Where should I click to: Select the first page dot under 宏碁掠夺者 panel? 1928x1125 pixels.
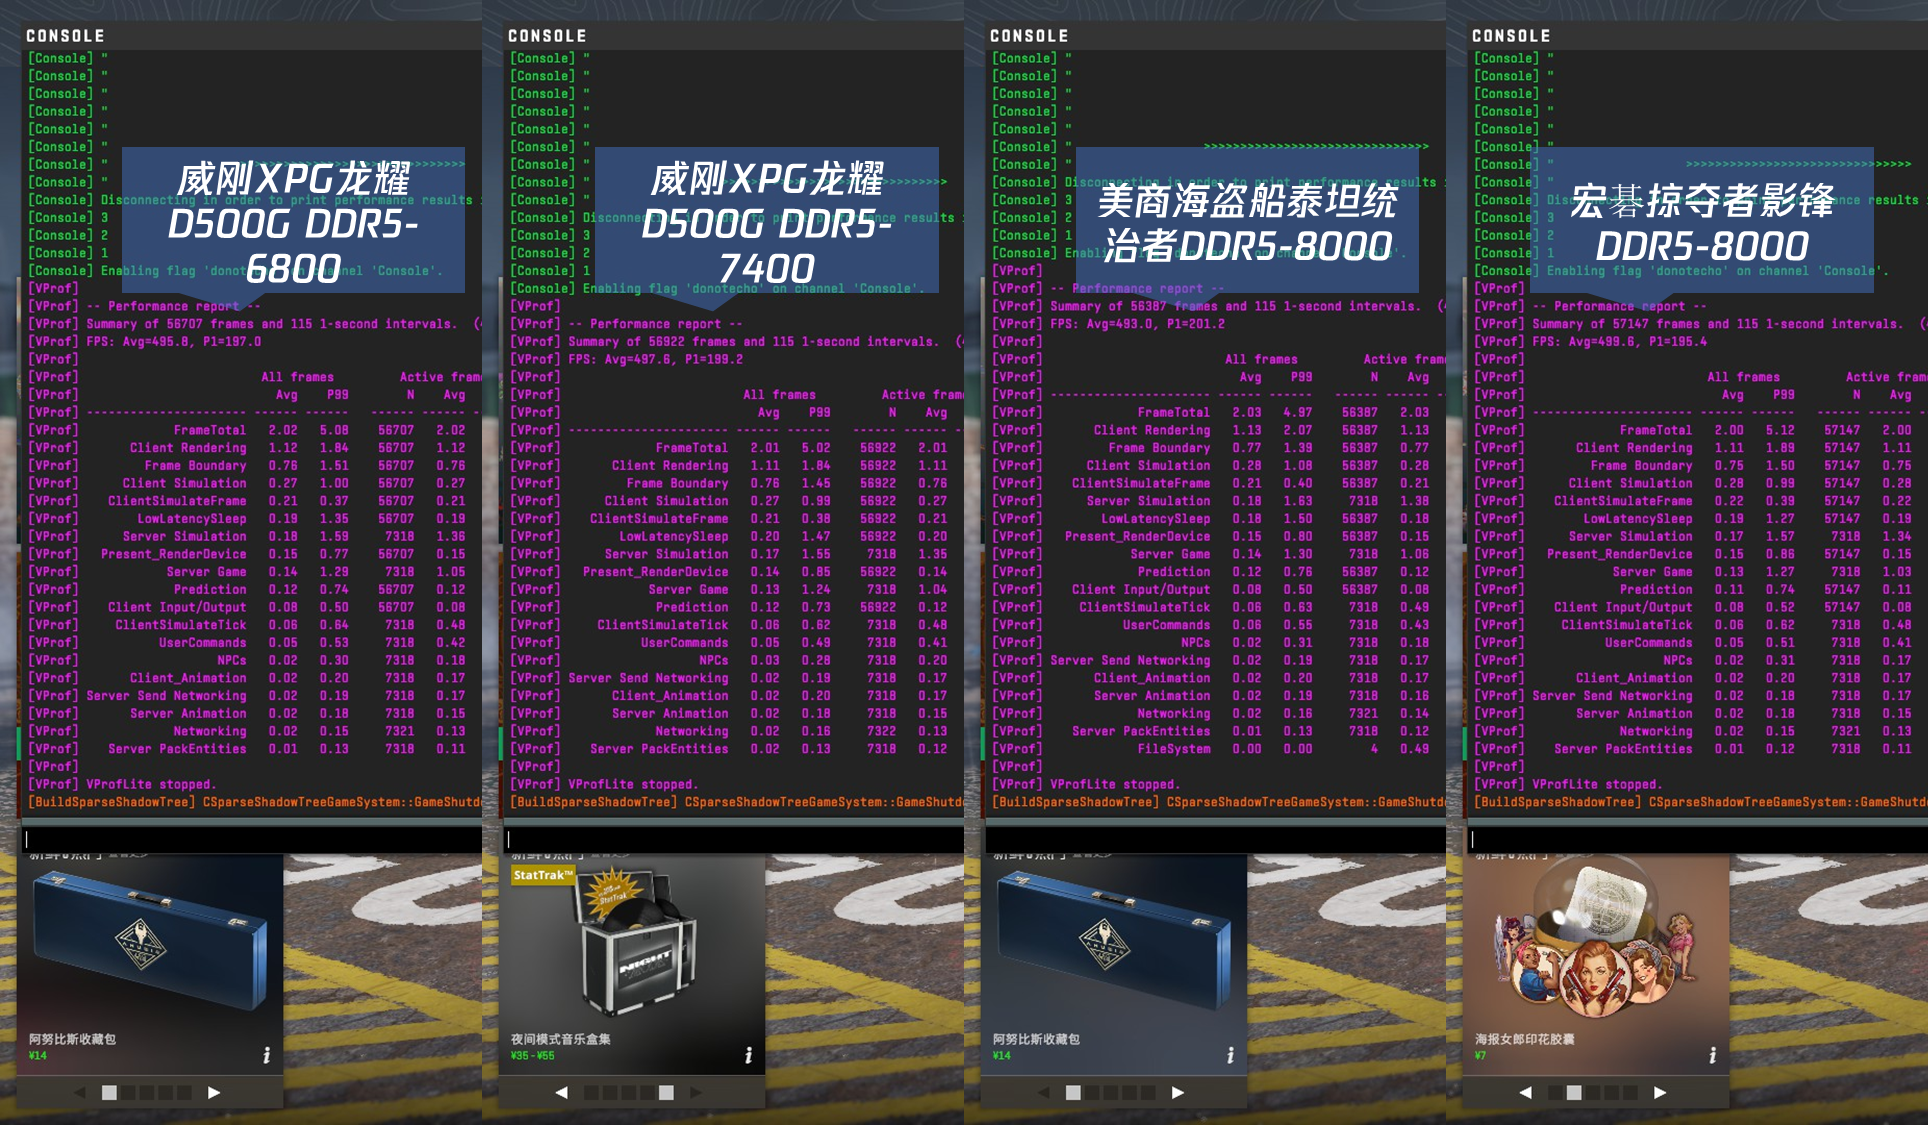(x=1556, y=1092)
